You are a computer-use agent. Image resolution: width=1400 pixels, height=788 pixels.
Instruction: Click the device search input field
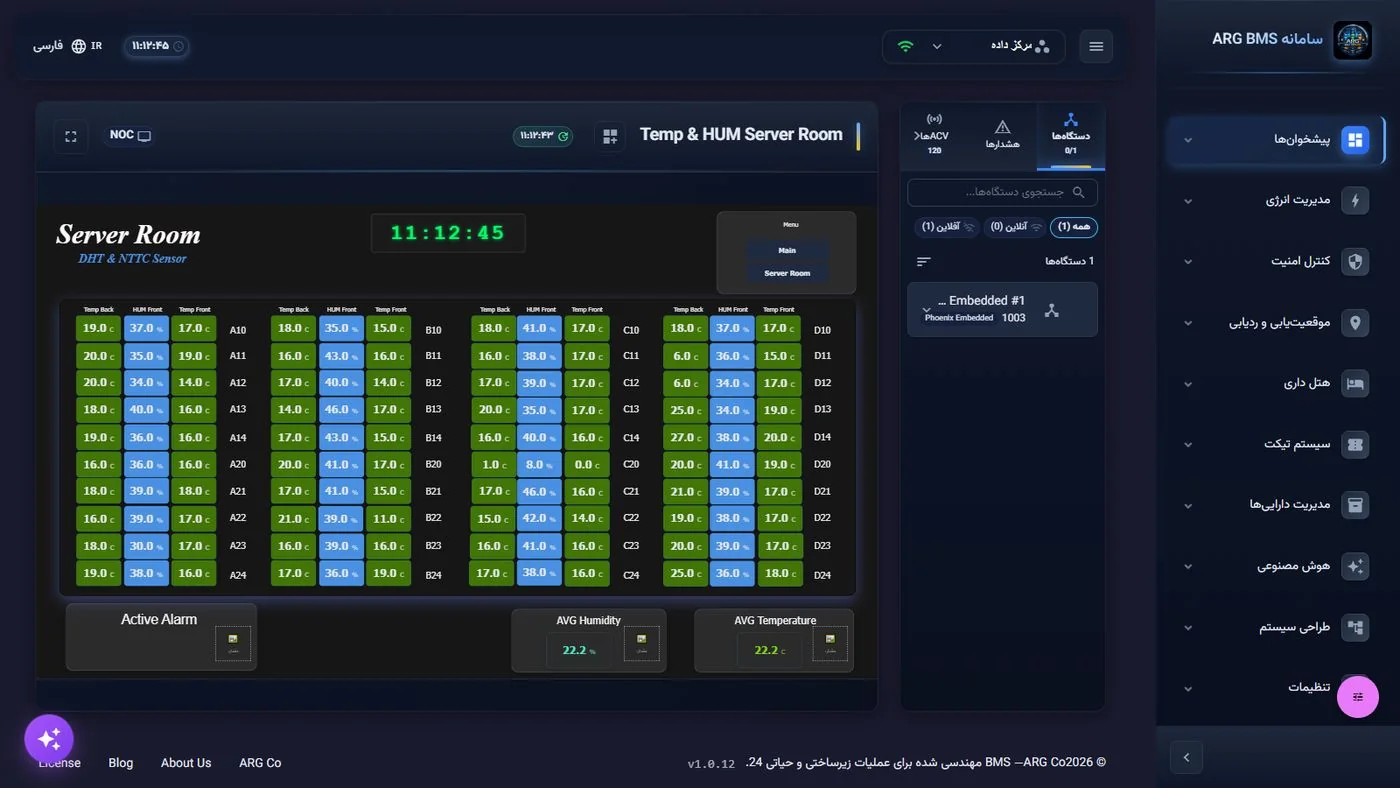pos(1002,192)
